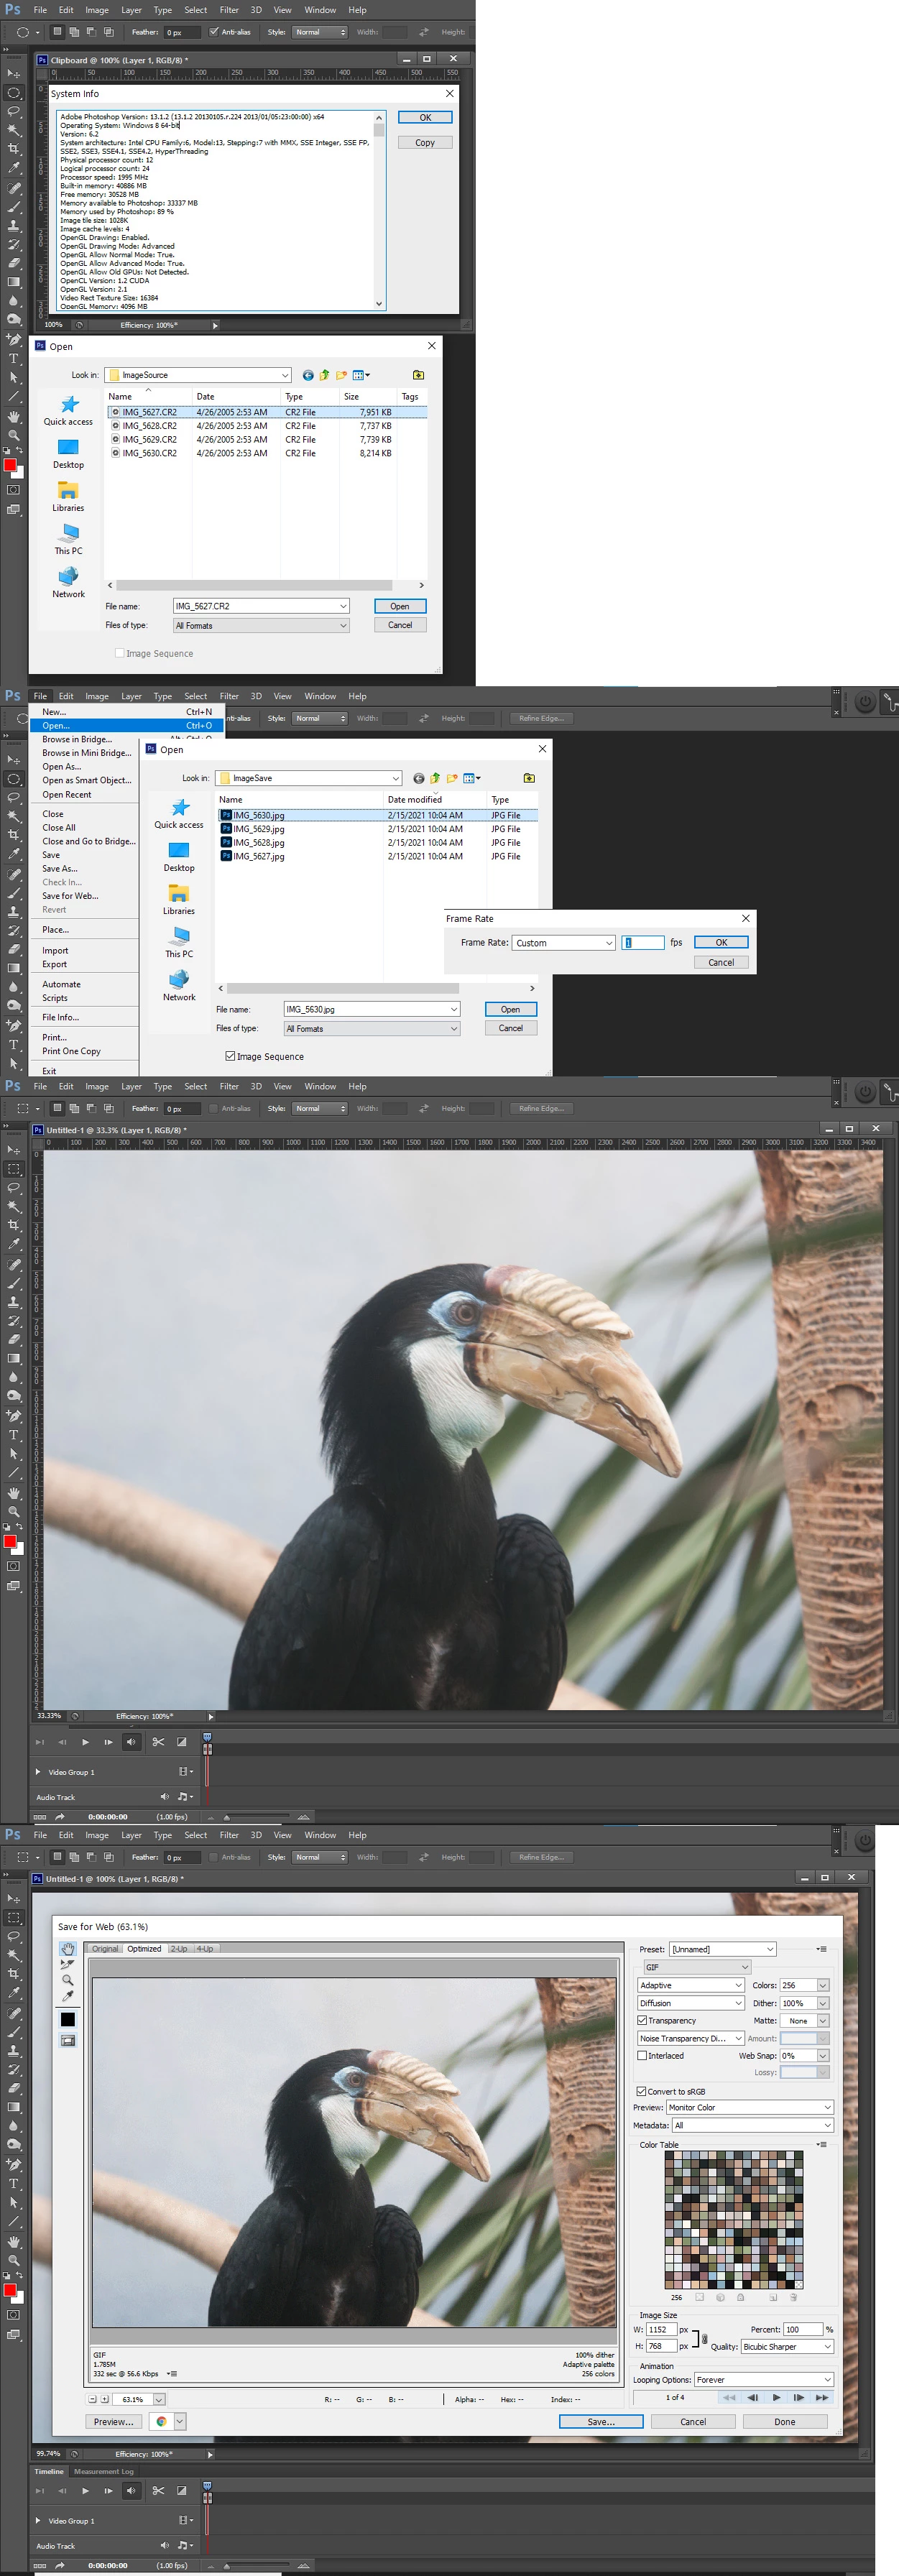
Task: Click back arrow in ImageSave Open dialog
Action: click(x=419, y=778)
